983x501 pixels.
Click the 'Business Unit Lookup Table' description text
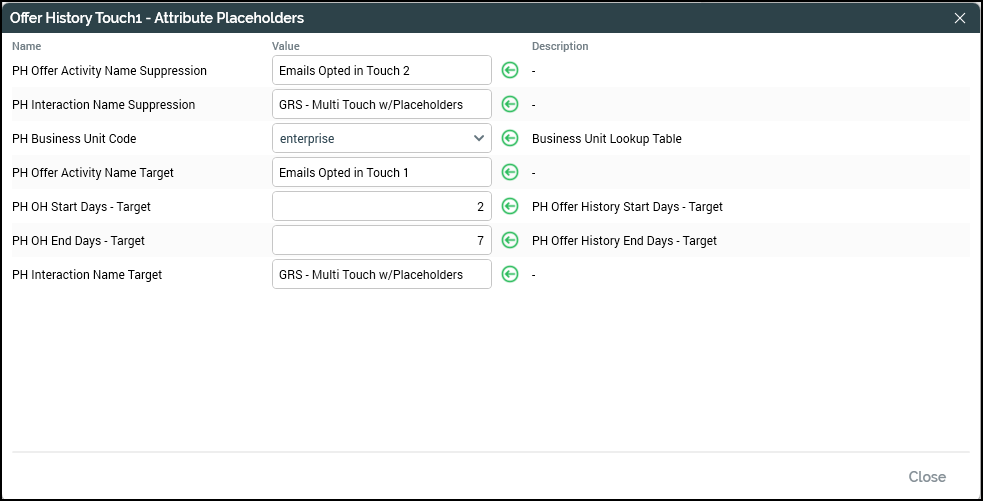pyautogui.click(x=606, y=139)
